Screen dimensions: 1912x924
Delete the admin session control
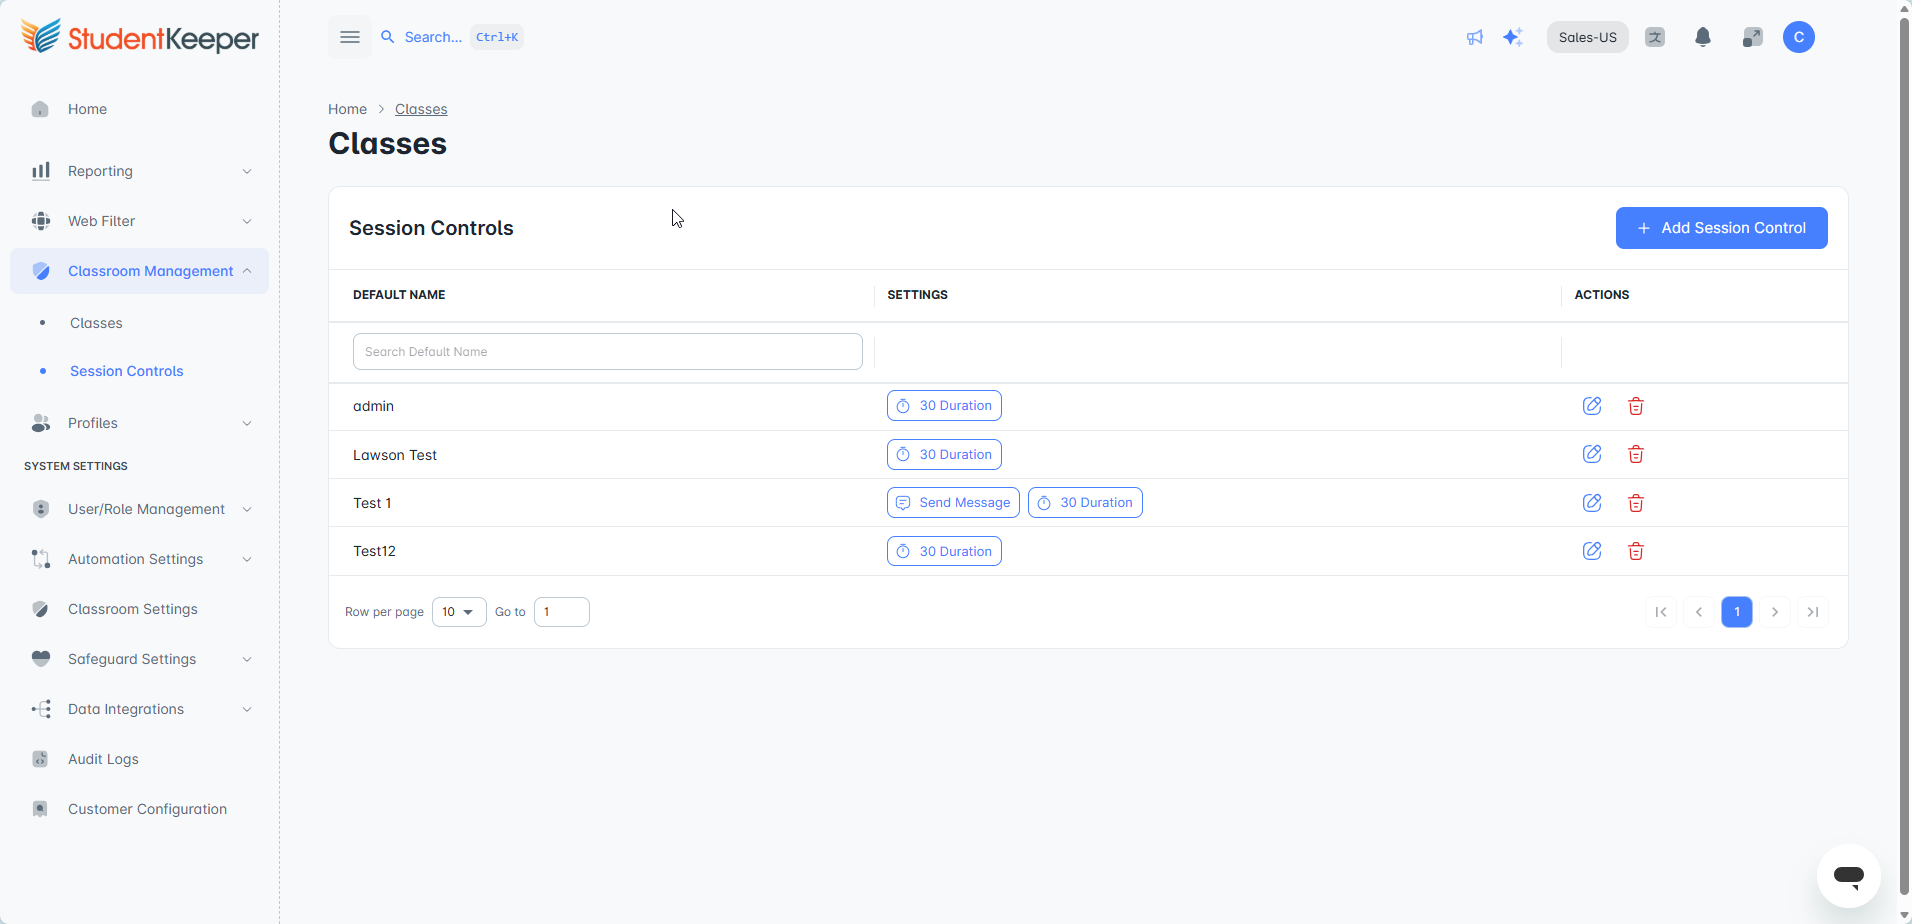tap(1636, 406)
